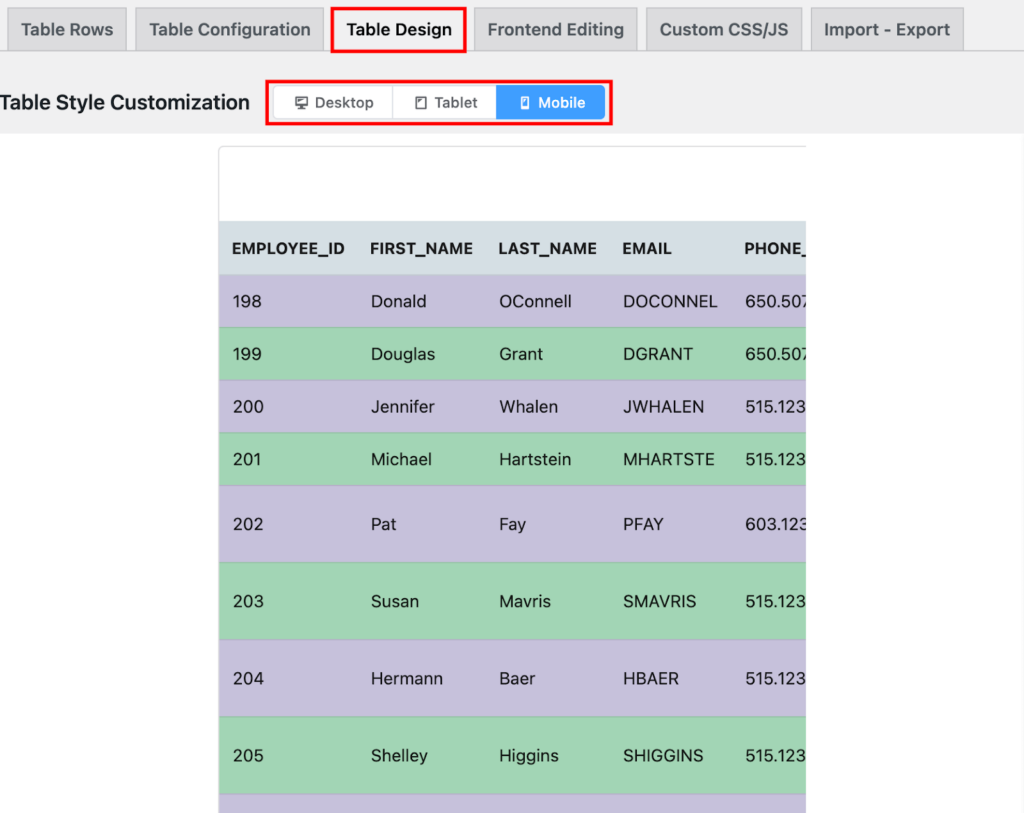This screenshot has height=813, width=1024.
Task: Click employee ID cell 199
Action: point(247,354)
